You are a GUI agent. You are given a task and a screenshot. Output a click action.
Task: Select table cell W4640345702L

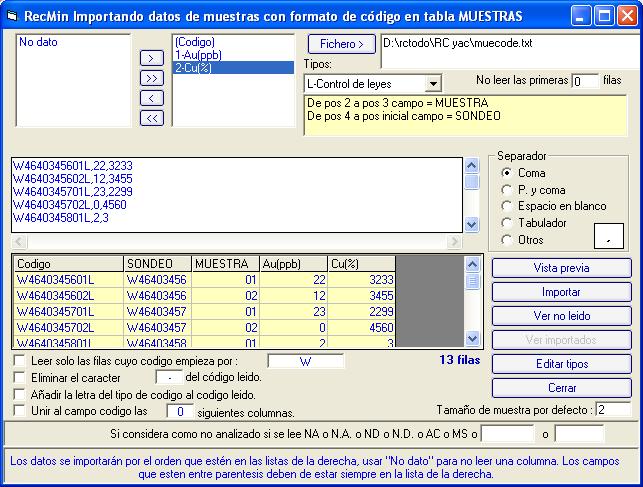tap(68, 328)
